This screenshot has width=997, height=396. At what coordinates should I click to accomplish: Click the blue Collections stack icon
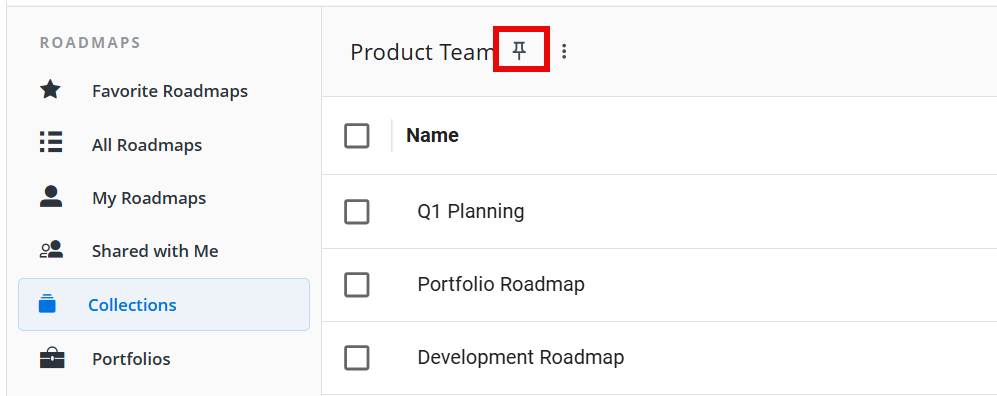(x=47, y=303)
